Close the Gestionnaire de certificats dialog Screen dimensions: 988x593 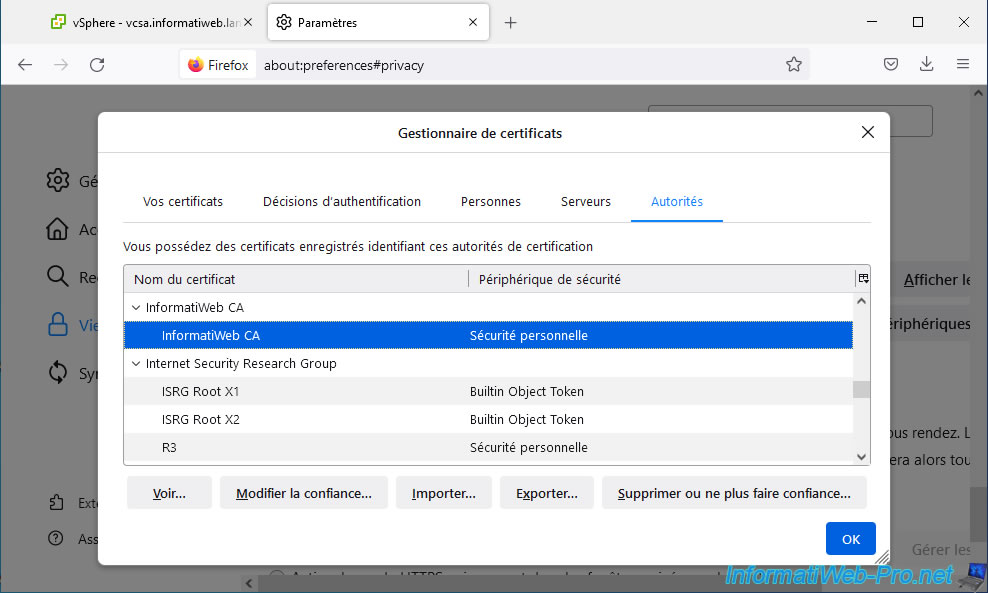pyautogui.click(x=867, y=132)
